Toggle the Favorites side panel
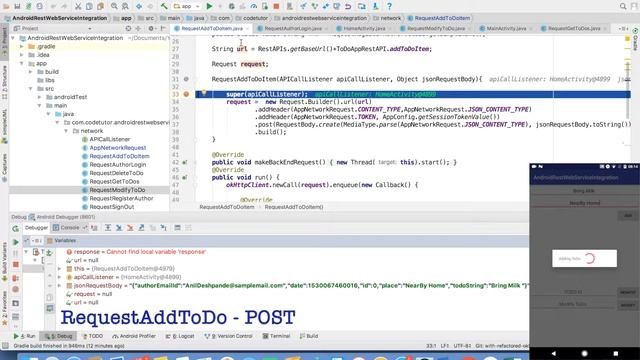Image resolution: width=640 pixels, height=360 pixels. coord(4,307)
